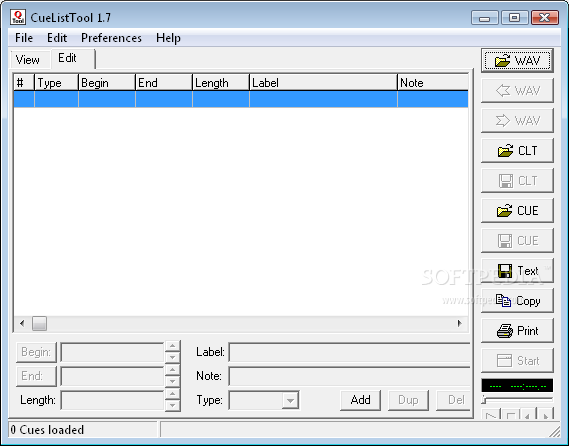This screenshot has height=446, width=569.
Task: Close the CueListTool window
Action: coord(545,17)
